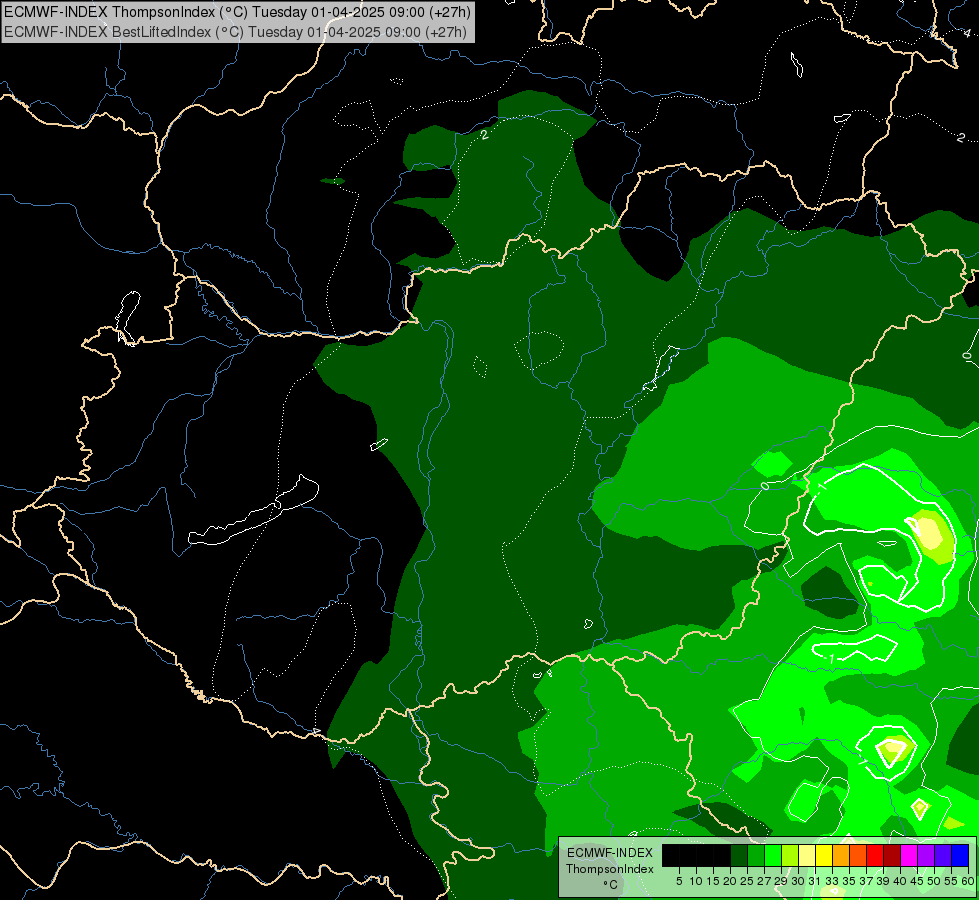The height and width of the screenshot is (900, 979).
Task: Select the red-orange 35–37 legend swatch
Action: [857, 856]
